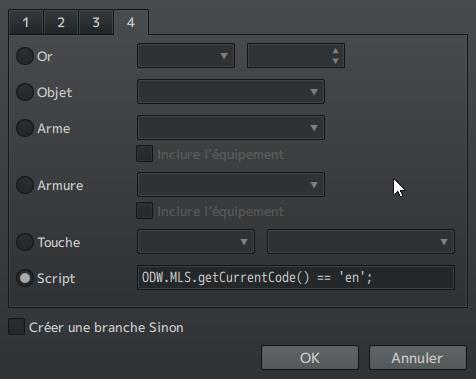Toggle Inclure l'équipement checkbox under Arme
The image size is (476, 379).
[145, 154]
